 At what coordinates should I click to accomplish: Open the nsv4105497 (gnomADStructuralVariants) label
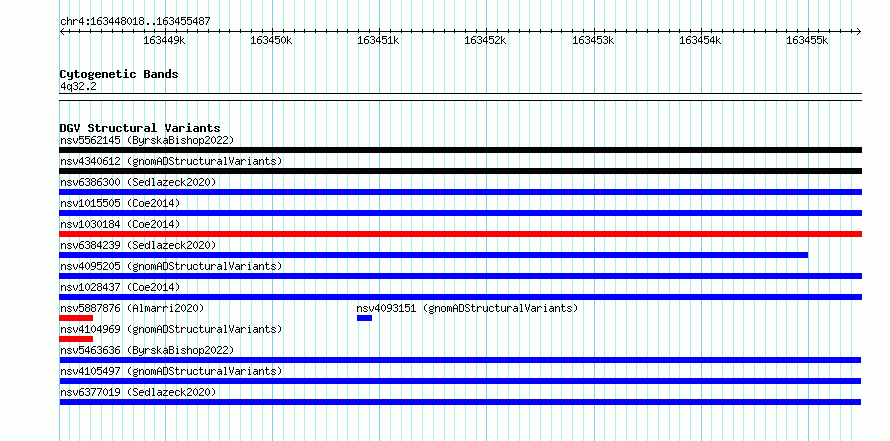pos(171,371)
